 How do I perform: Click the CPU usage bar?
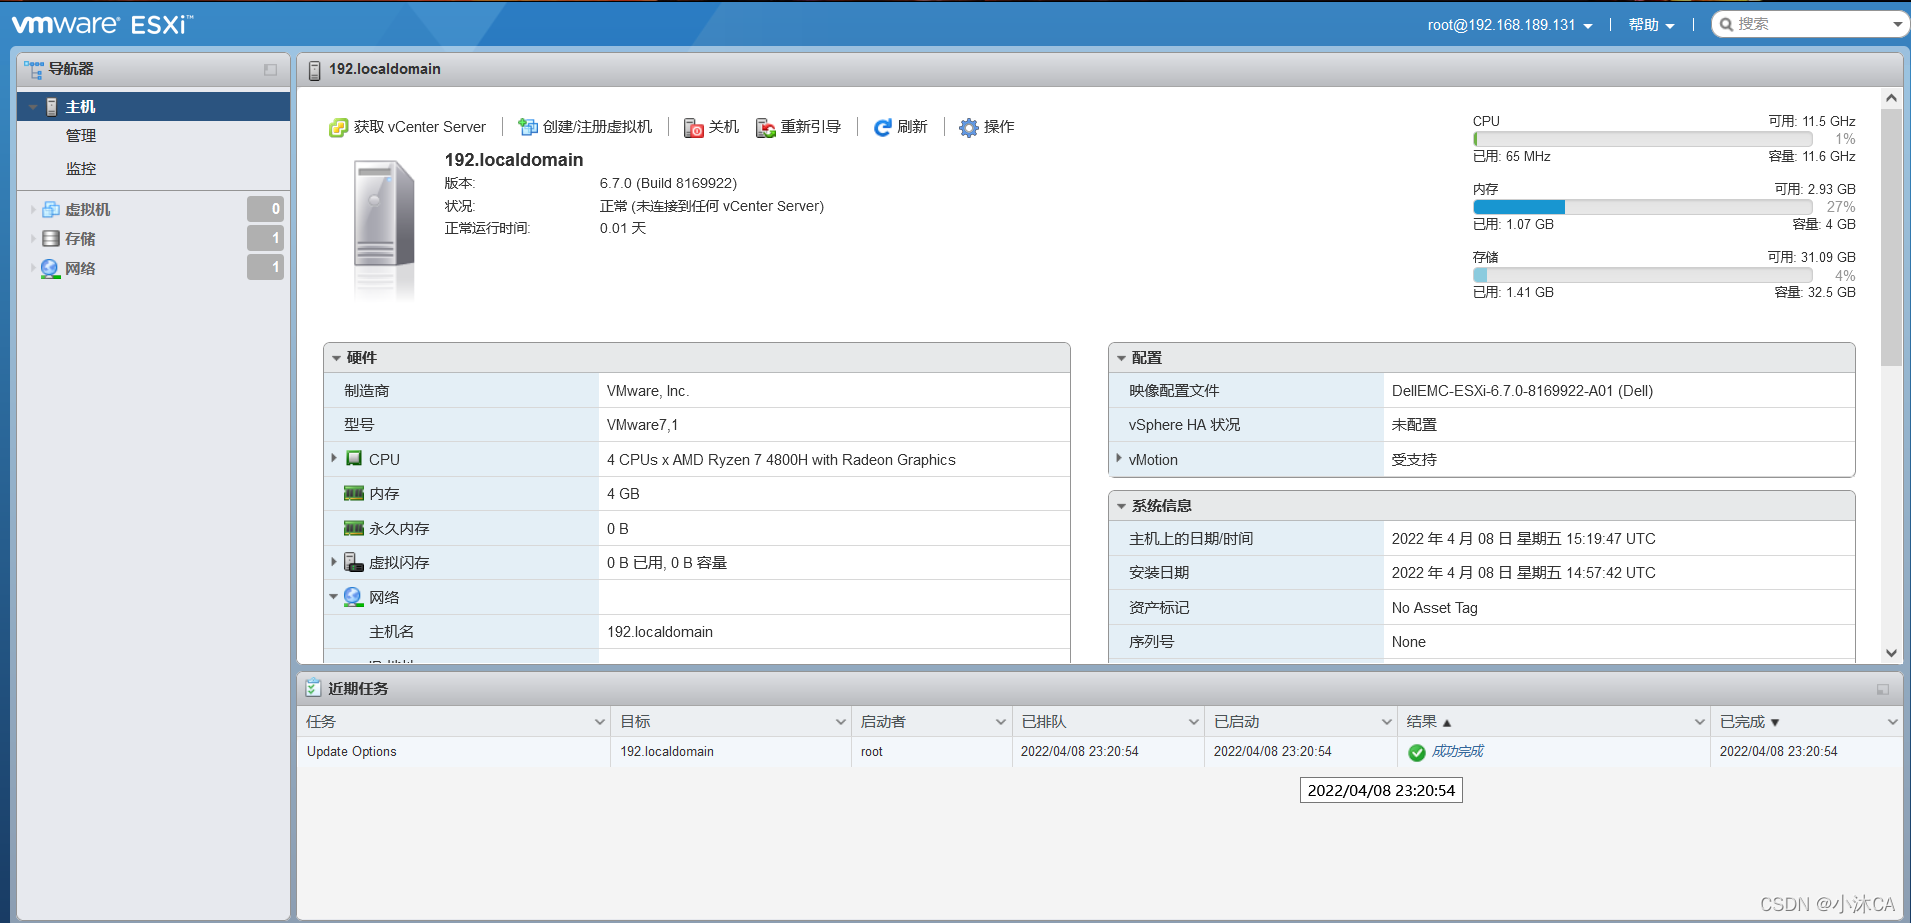click(x=1643, y=139)
